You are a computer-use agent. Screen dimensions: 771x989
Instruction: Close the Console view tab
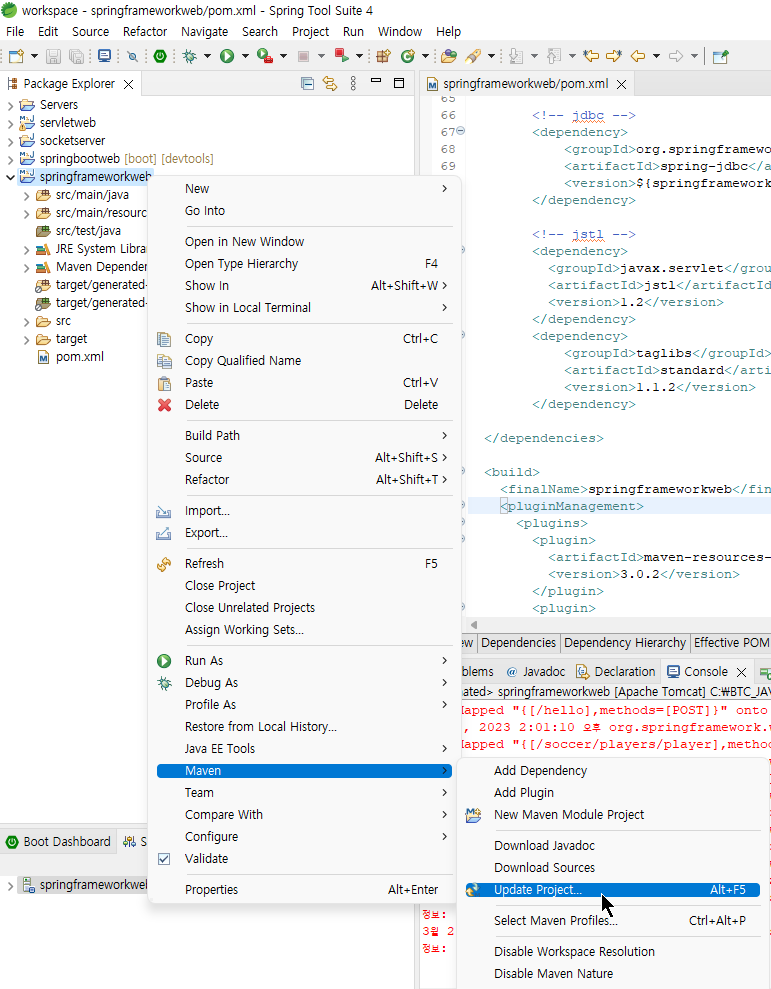tap(741, 672)
